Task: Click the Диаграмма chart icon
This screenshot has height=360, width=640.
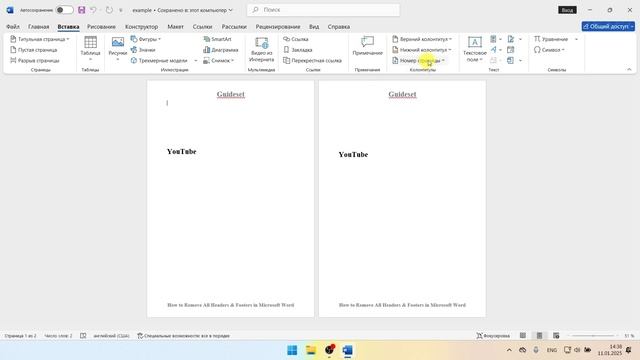Action: tap(207, 50)
